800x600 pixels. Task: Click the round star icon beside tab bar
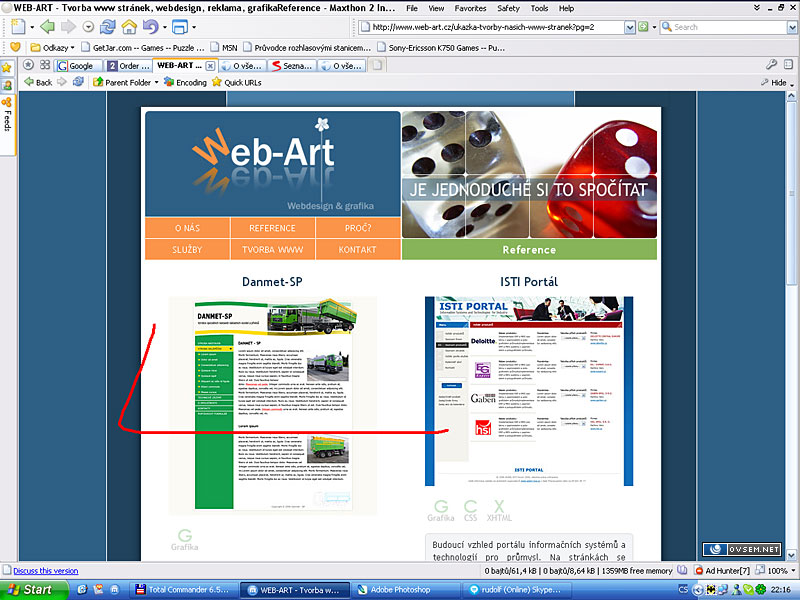click(29, 65)
